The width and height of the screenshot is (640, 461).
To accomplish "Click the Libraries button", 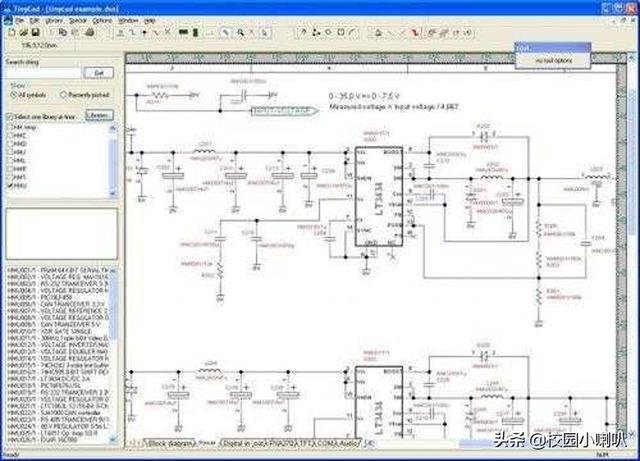I will pos(99,116).
